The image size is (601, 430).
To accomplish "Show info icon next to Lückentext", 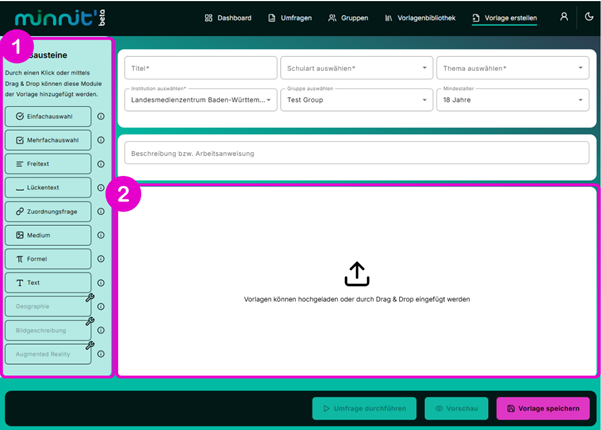I will [101, 188].
